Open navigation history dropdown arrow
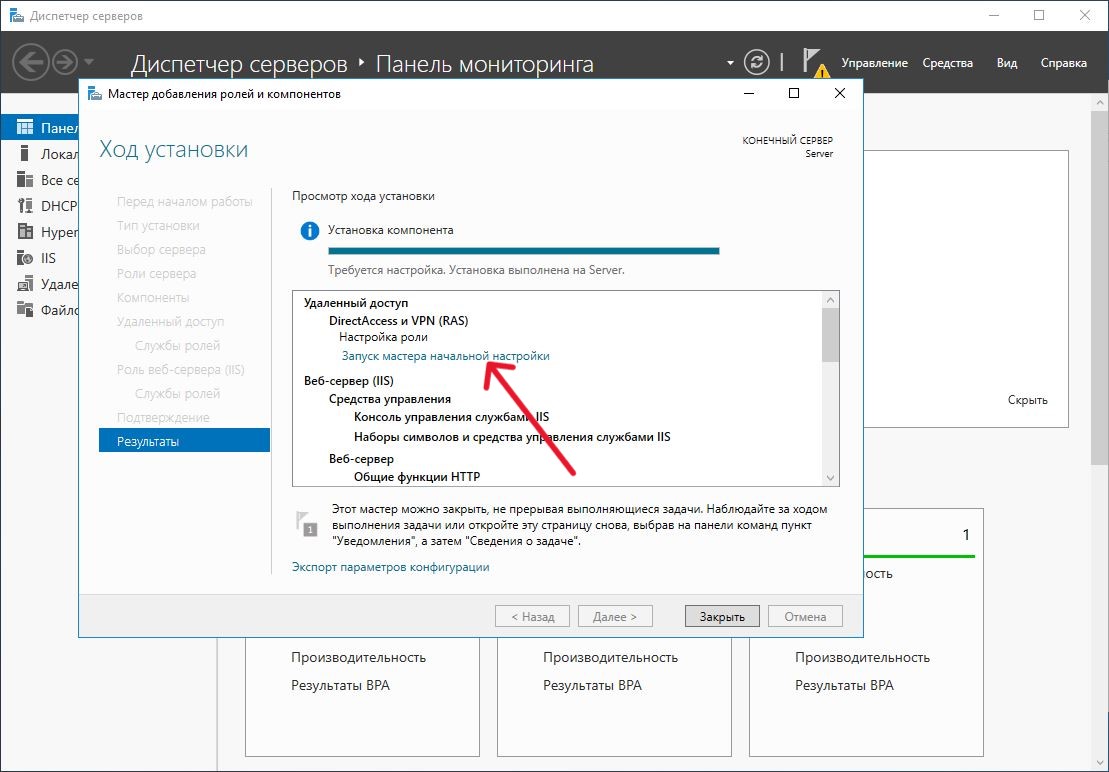This screenshot has width=1109, height=772. click(90, 63)
